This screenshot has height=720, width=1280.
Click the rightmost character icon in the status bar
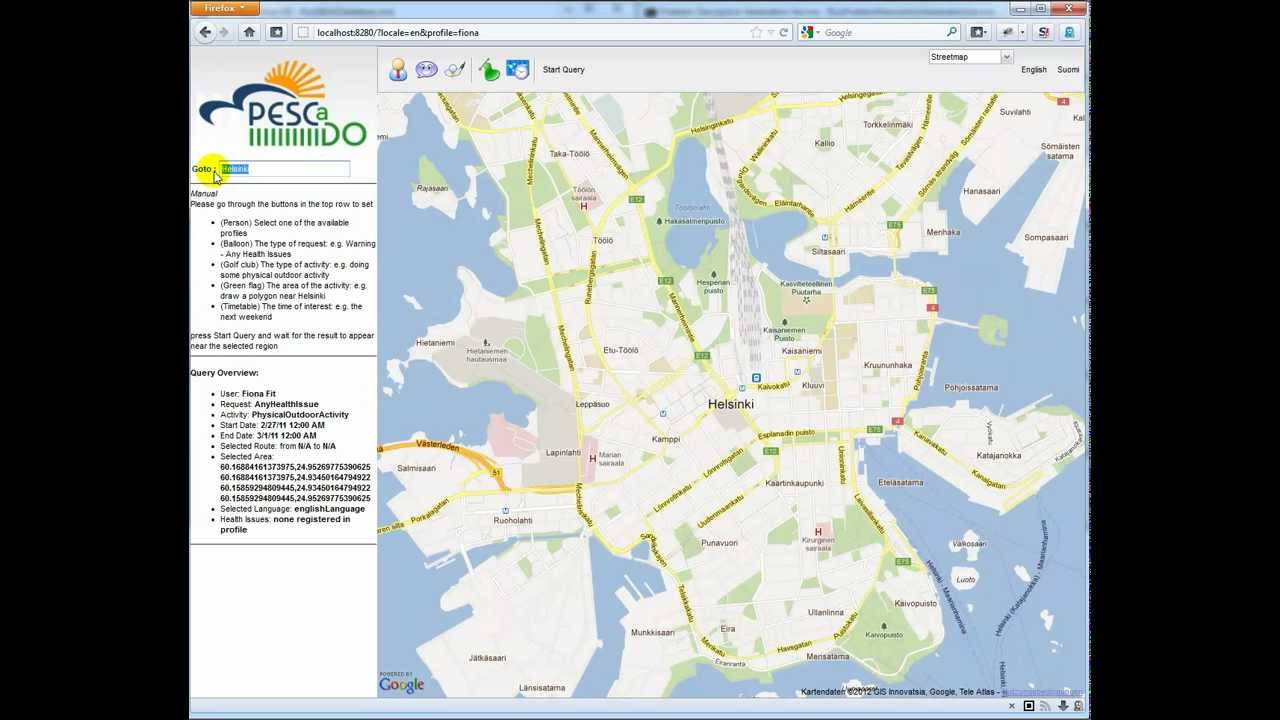1078,707
